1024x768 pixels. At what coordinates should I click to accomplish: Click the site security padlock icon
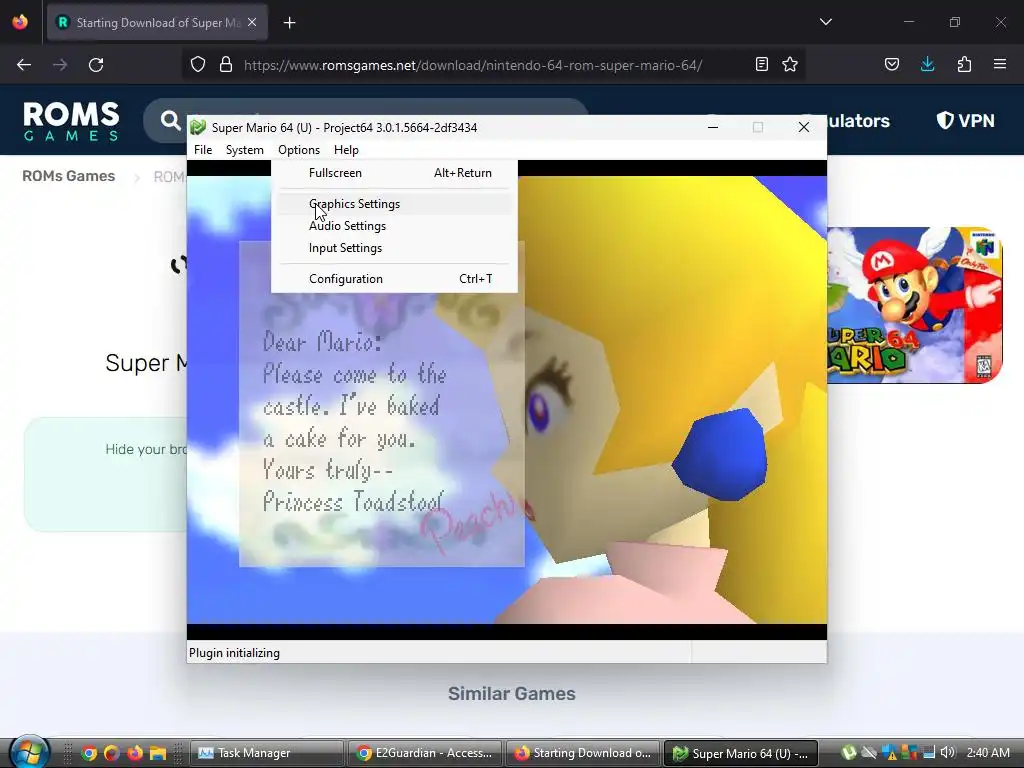[x=226, y=65]
